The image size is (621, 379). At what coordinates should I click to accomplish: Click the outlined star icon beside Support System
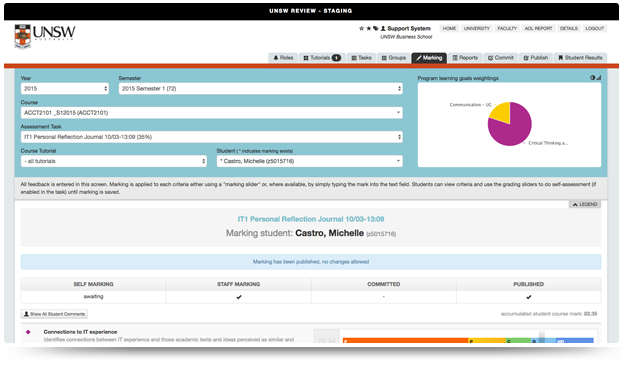tap(361, 29)
